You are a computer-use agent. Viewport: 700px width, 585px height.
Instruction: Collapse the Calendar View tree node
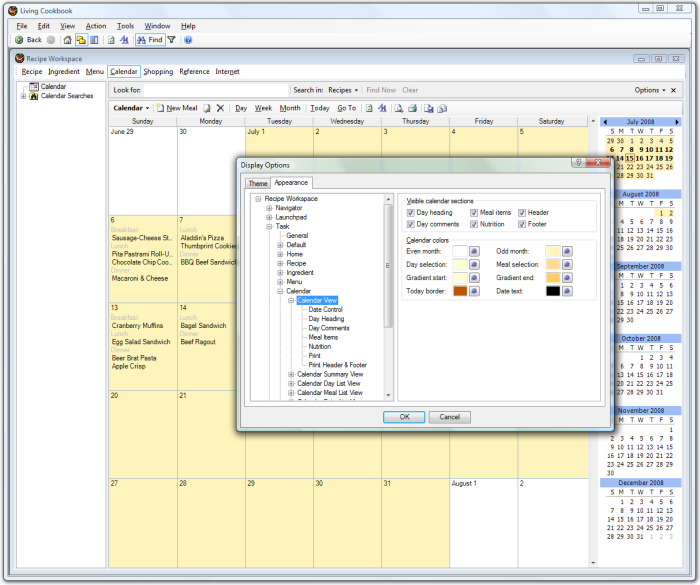[291, 301]
